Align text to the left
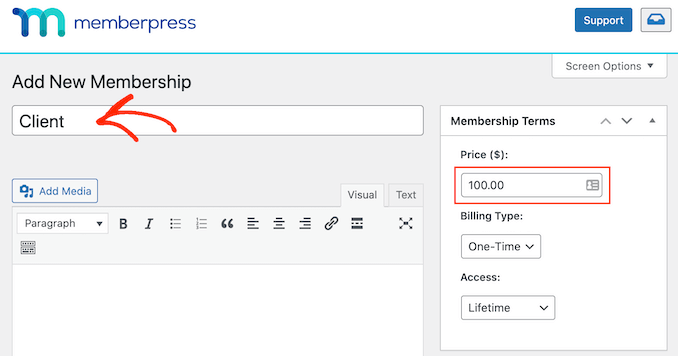Image resolution: width=679 pixels, height=363 pixels. point(253,224)
